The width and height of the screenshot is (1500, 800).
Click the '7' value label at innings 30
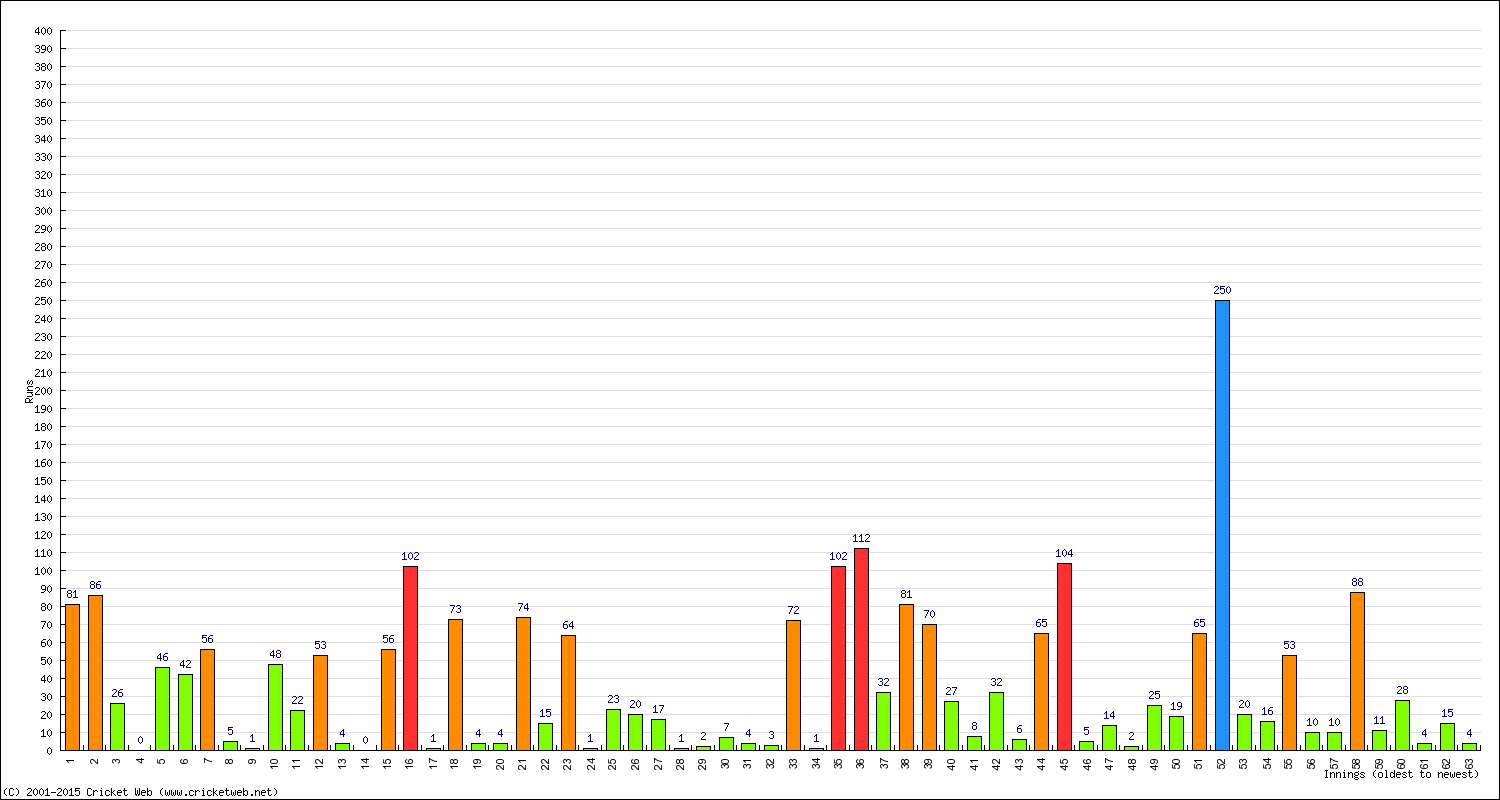(x=726, y=727)
